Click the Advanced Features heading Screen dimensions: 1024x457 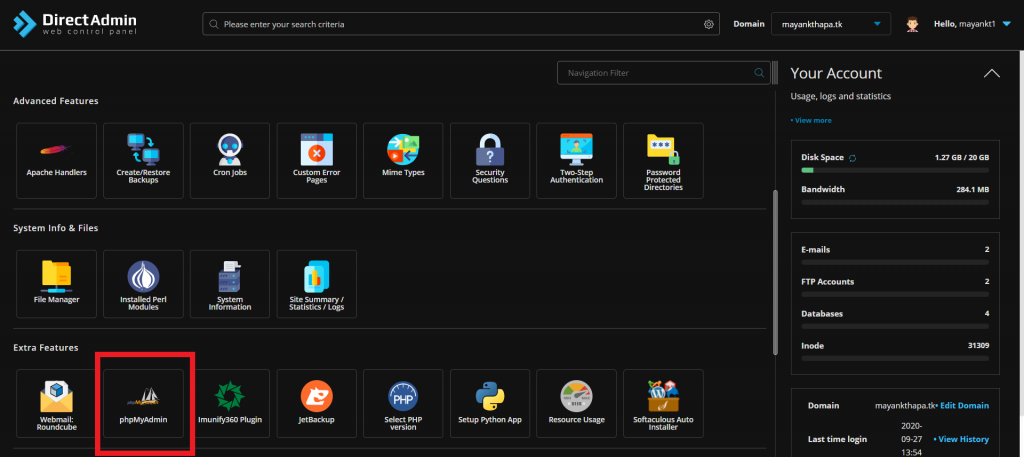(56, 101)
